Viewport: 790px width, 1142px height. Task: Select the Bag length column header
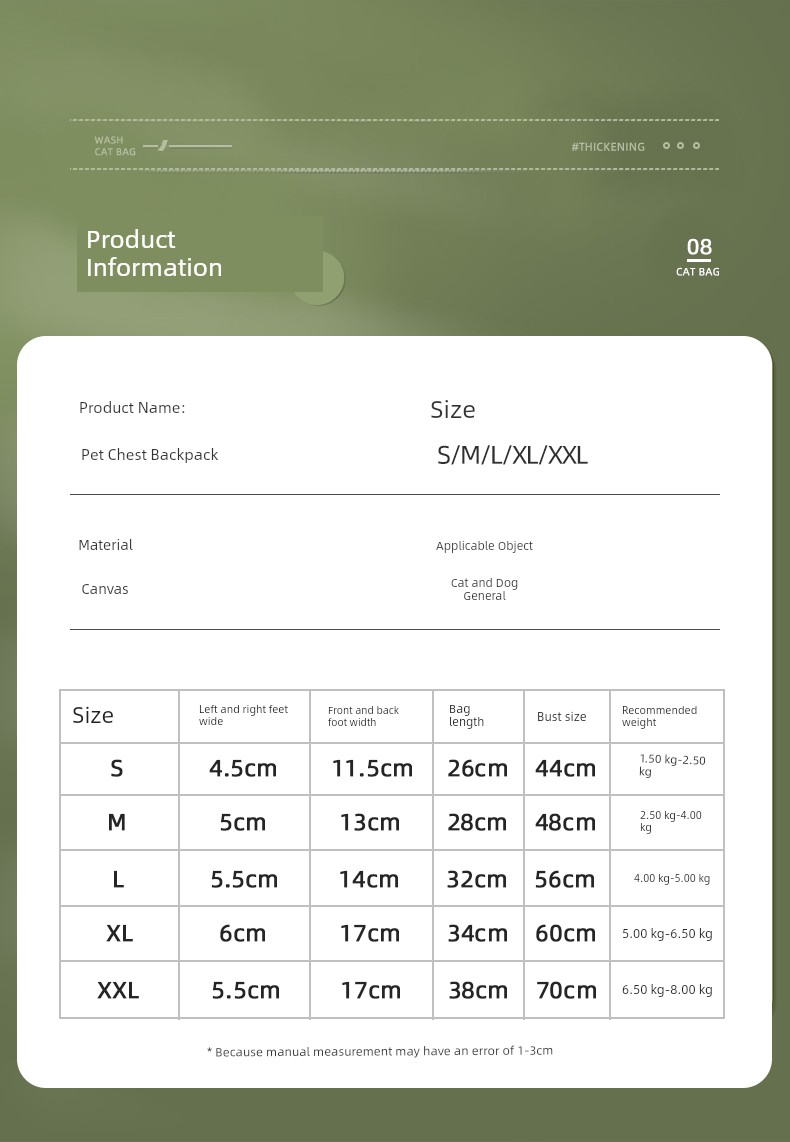(478, 716)
